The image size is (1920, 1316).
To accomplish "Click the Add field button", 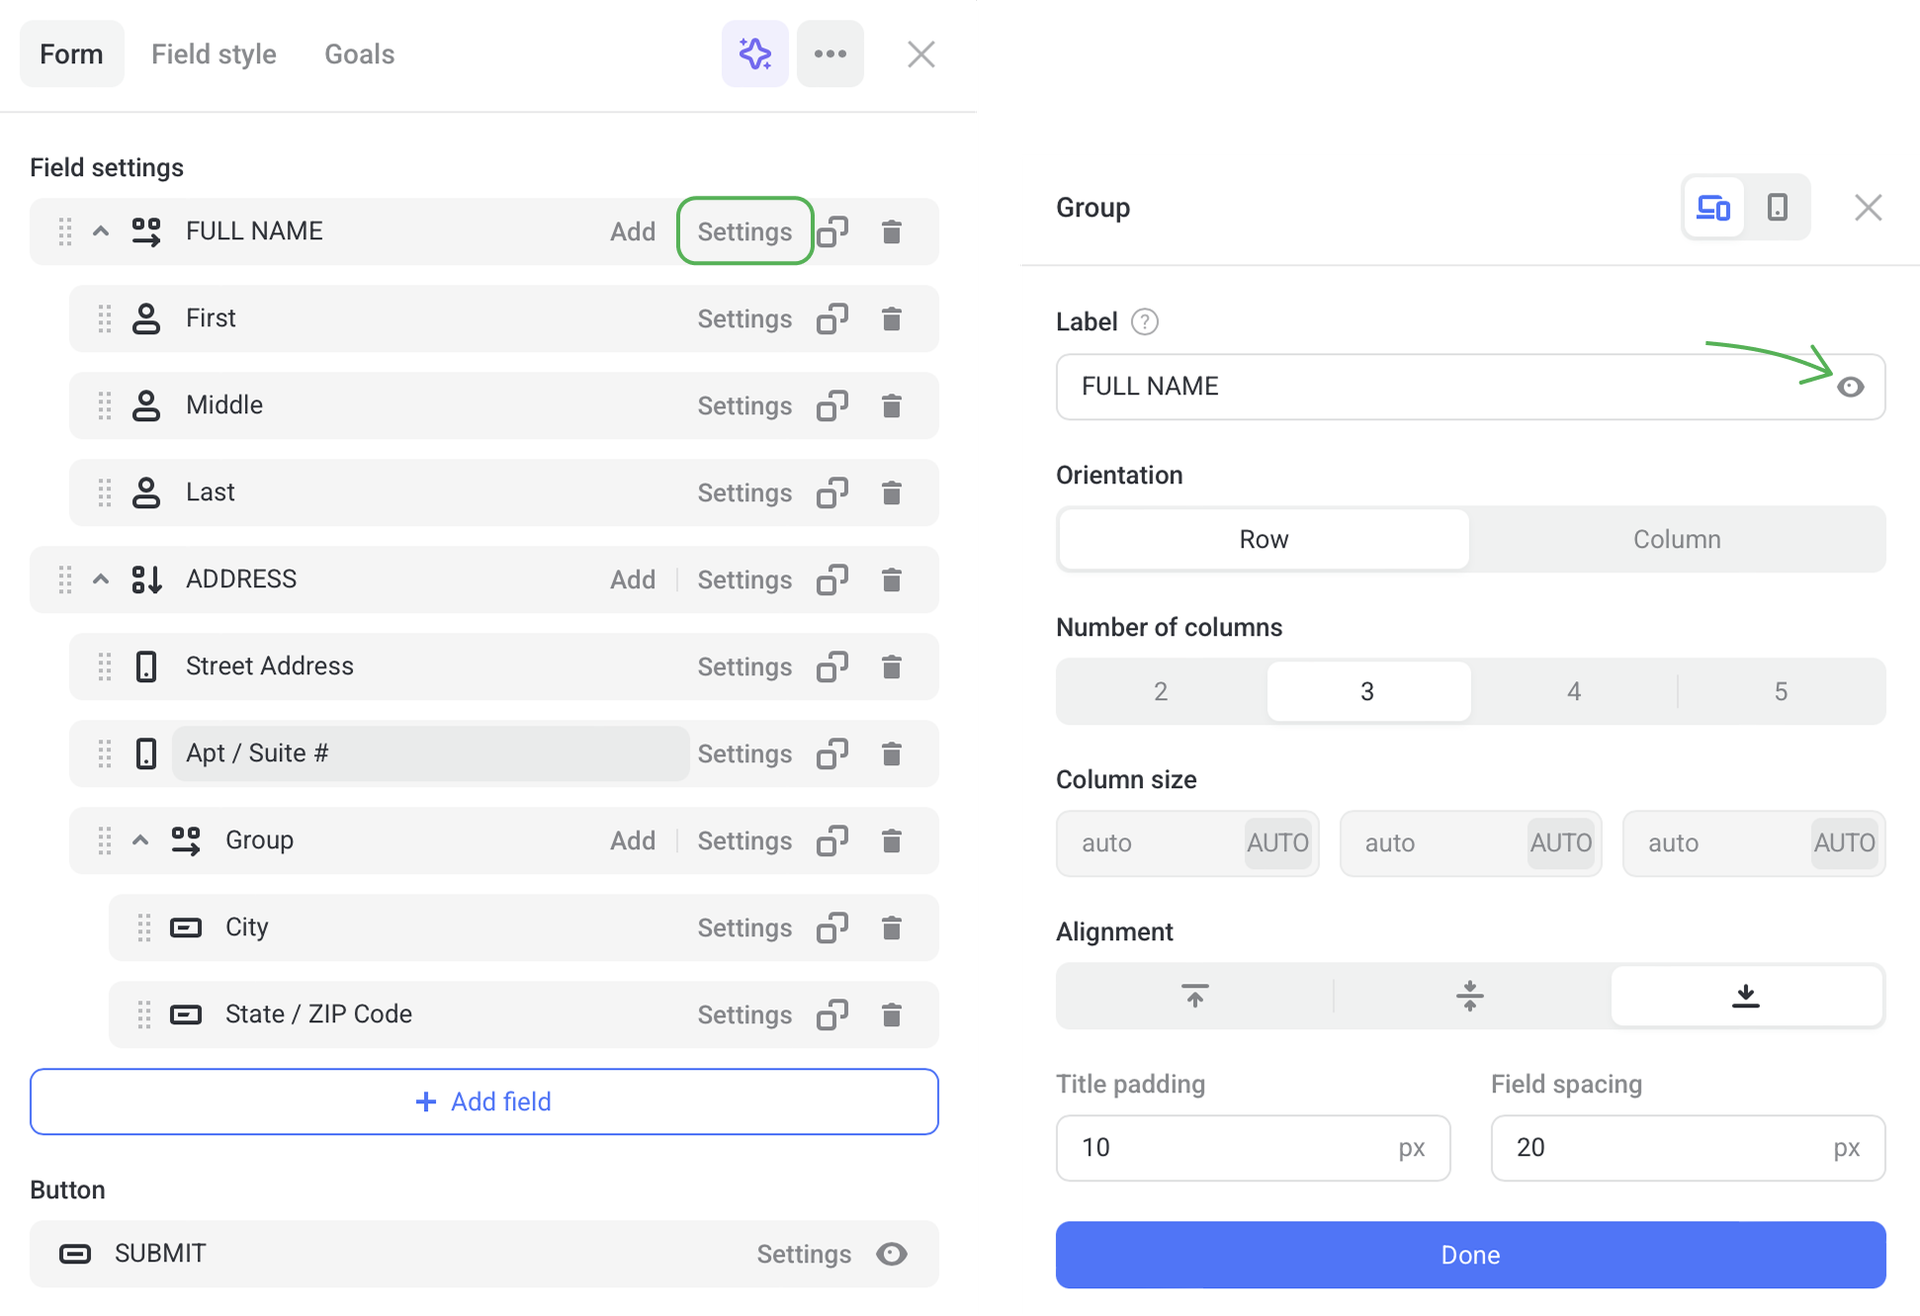I will coord(484,1102).
